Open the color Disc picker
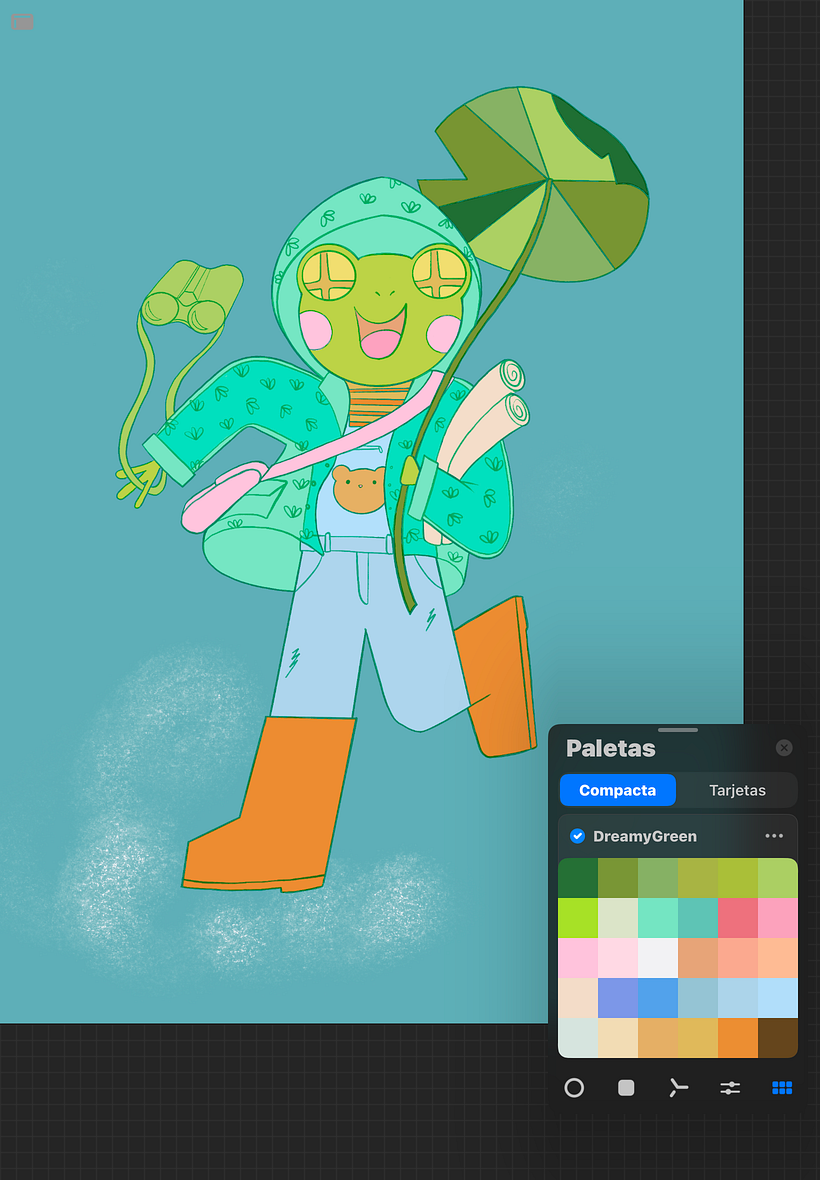Screen dimensions: 820x1180 (x=574, y=1088)
